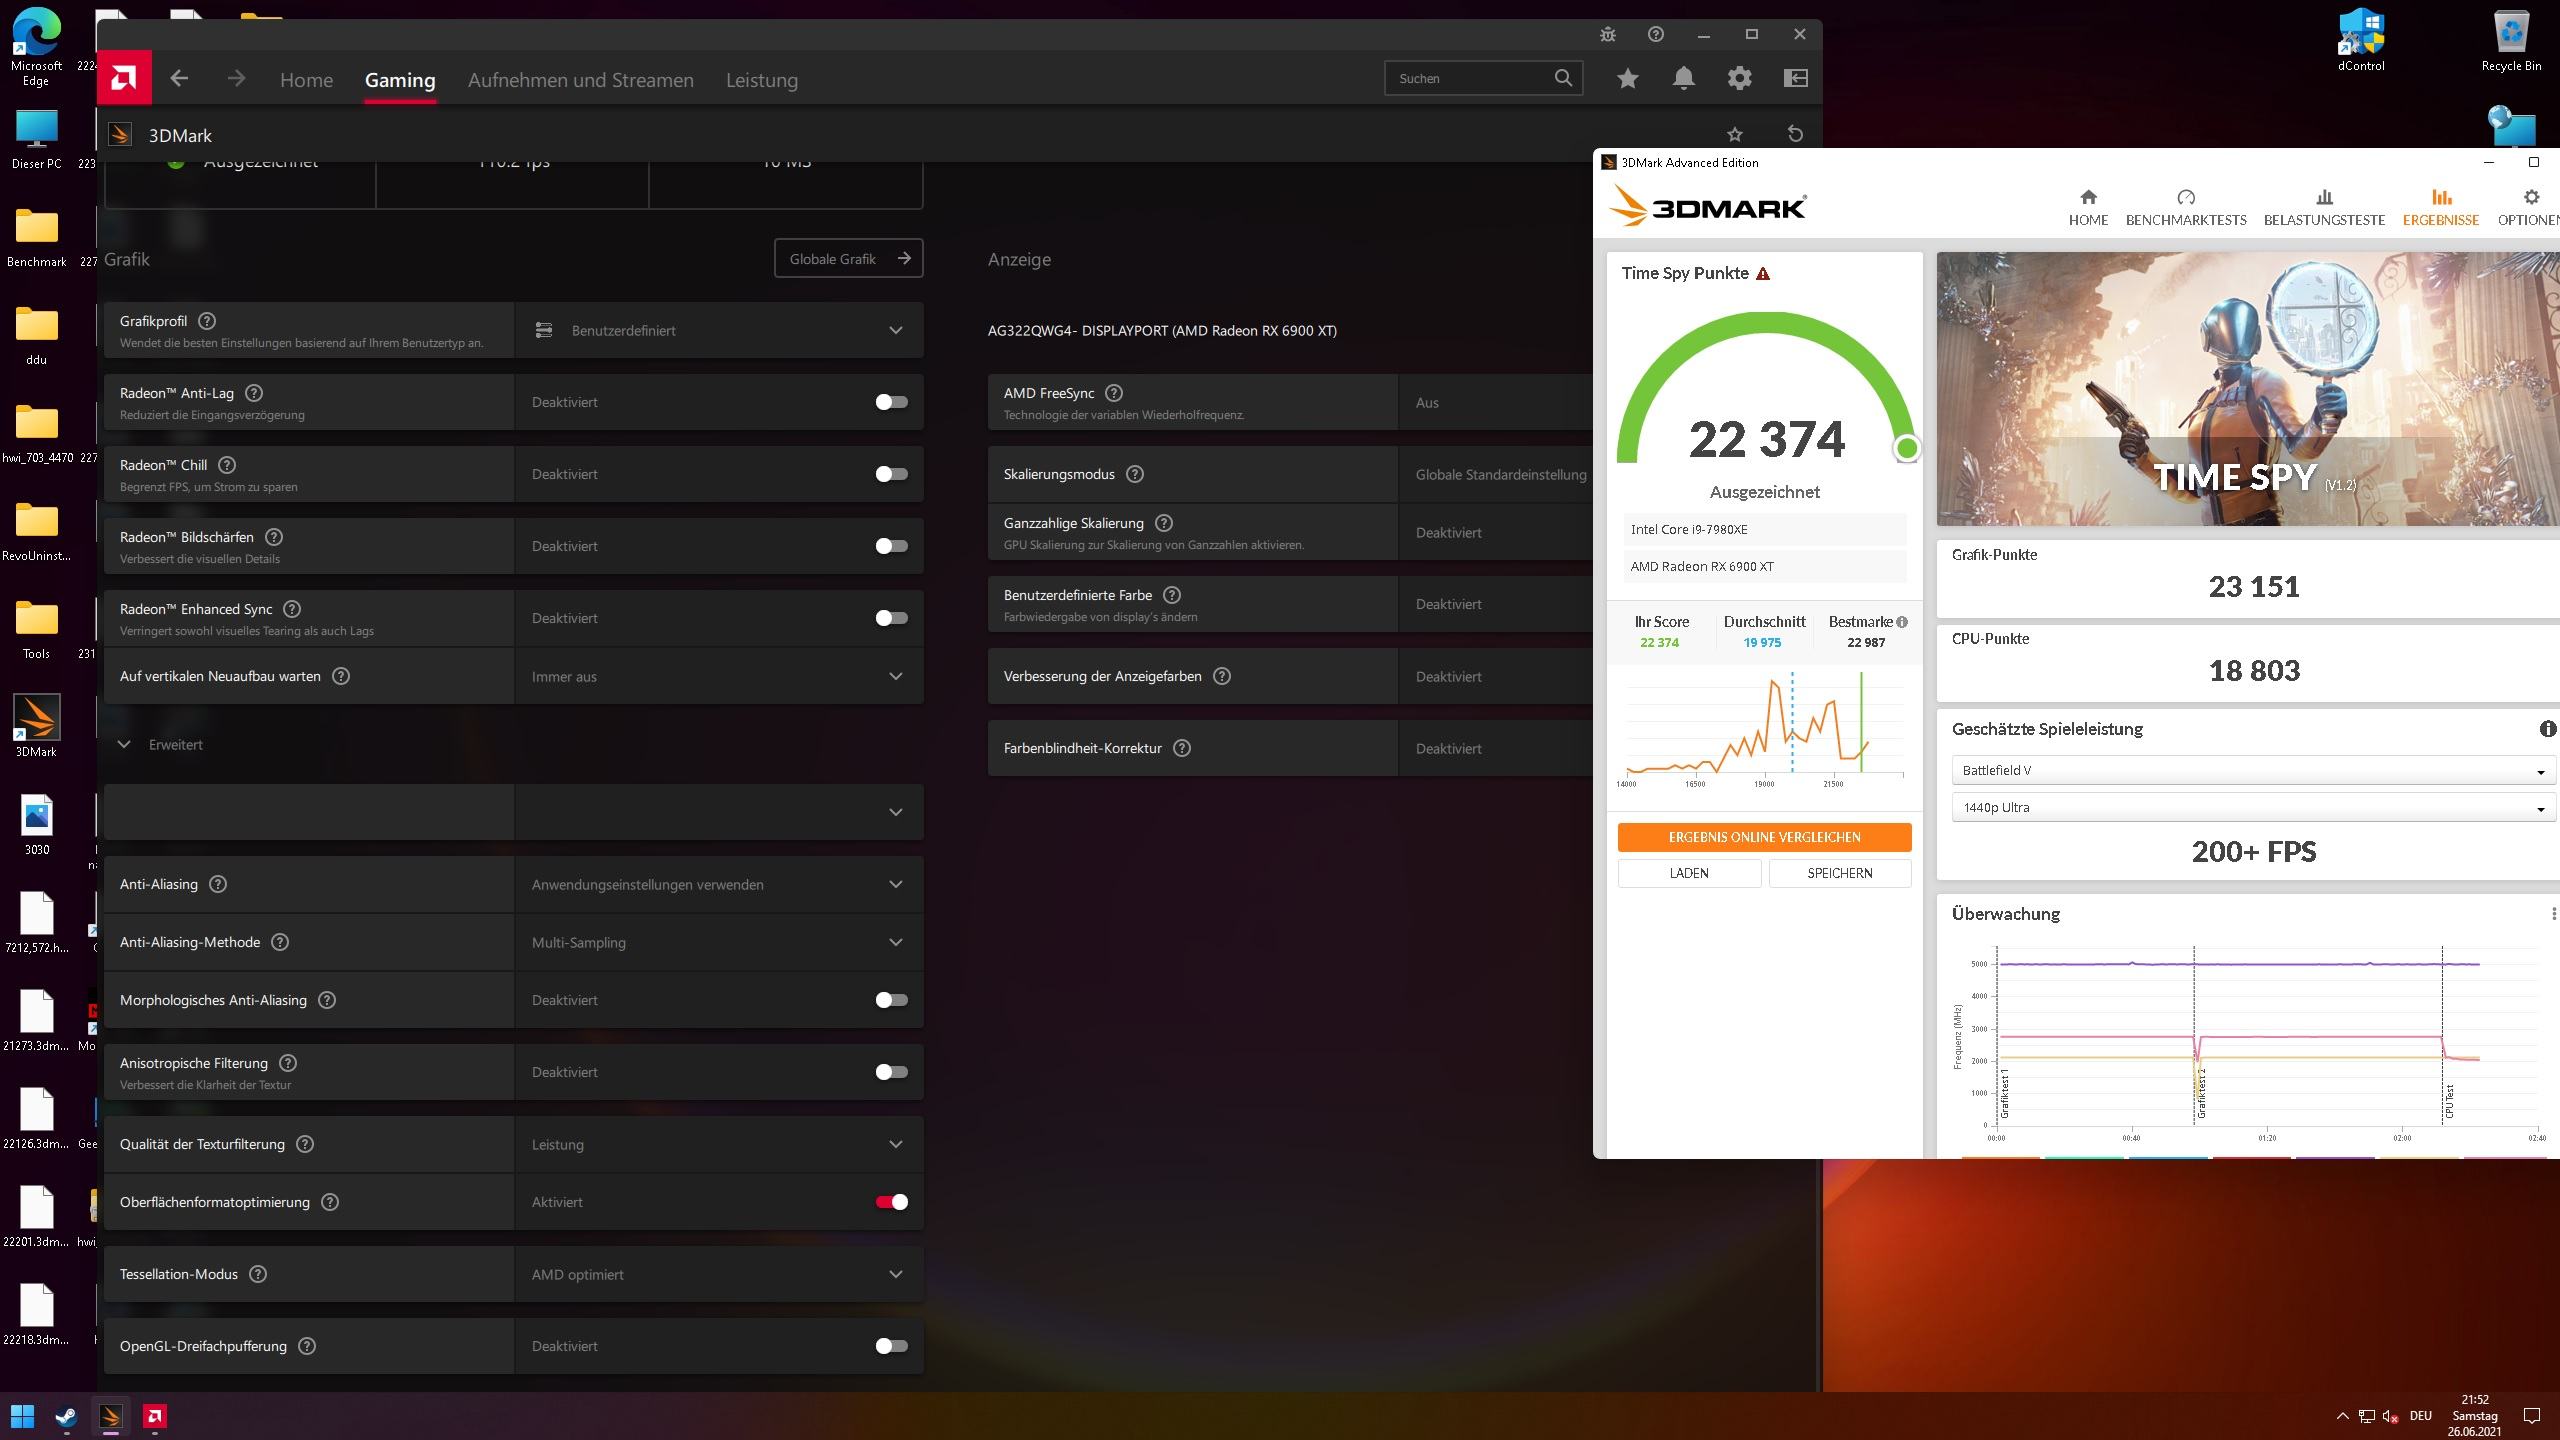Open the bug report icon in Radeon title bar
Screen dimensions: 2560x1440
(x=1608, y=34)
